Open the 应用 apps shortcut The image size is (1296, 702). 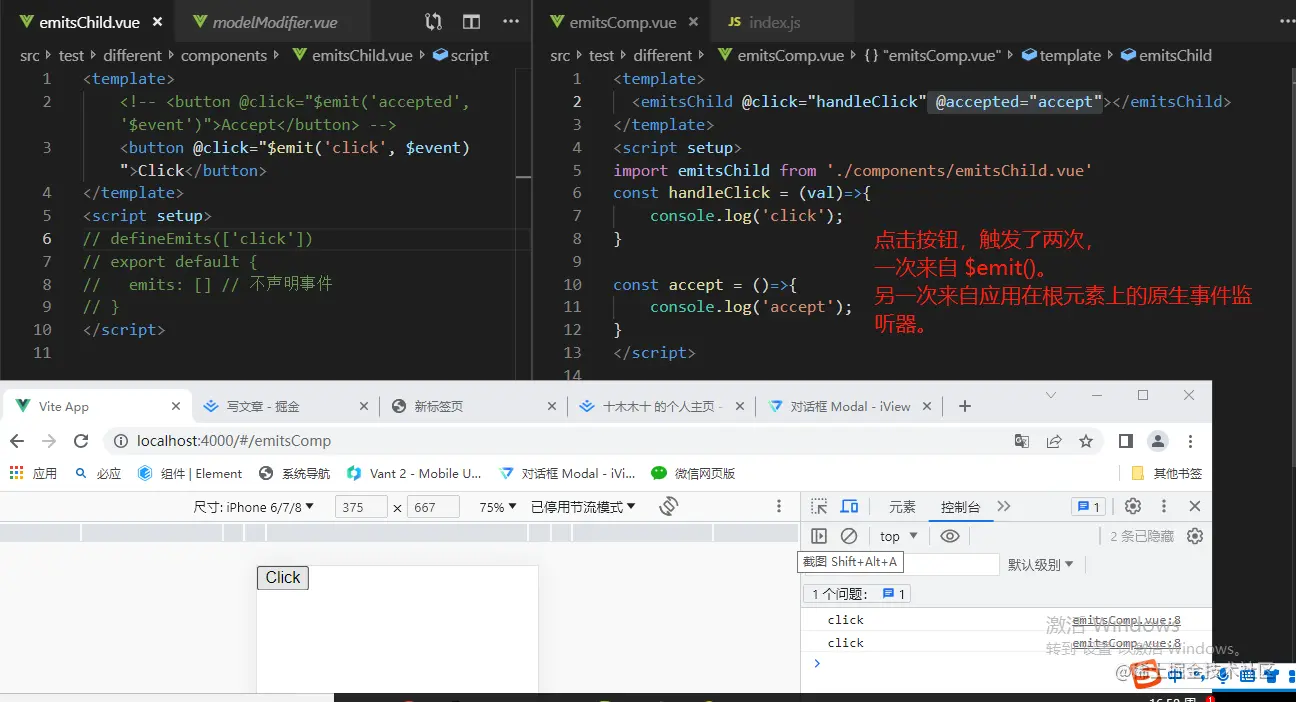point(33,473)
